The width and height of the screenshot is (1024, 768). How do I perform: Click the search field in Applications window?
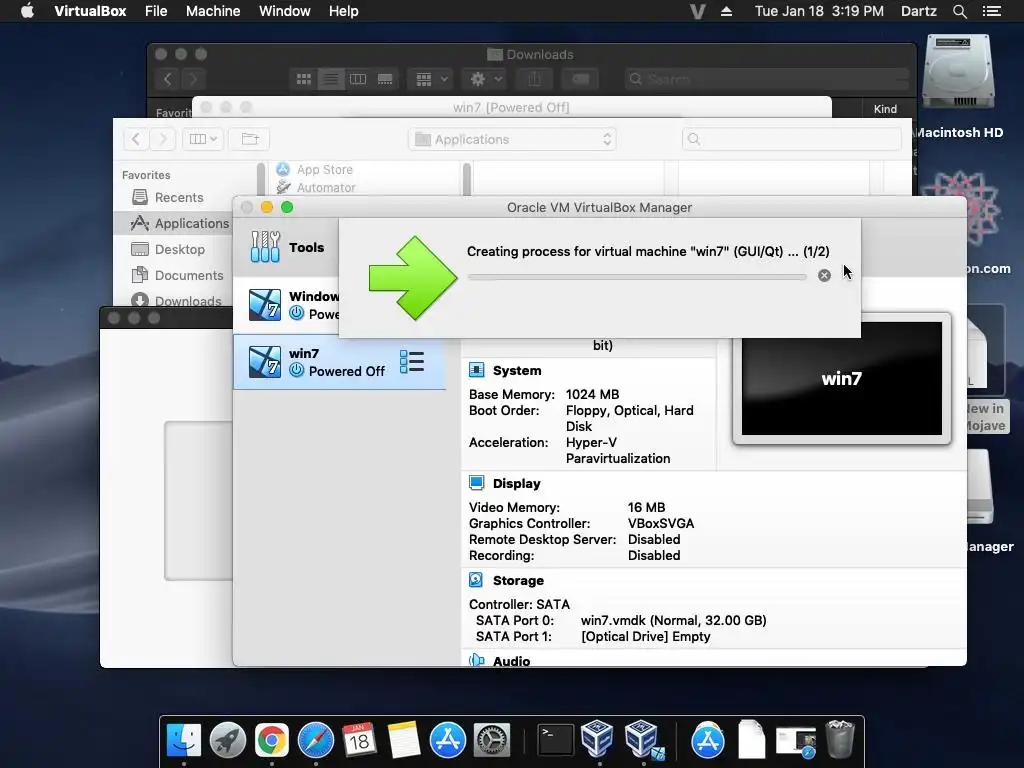click(x=792, y=139)
